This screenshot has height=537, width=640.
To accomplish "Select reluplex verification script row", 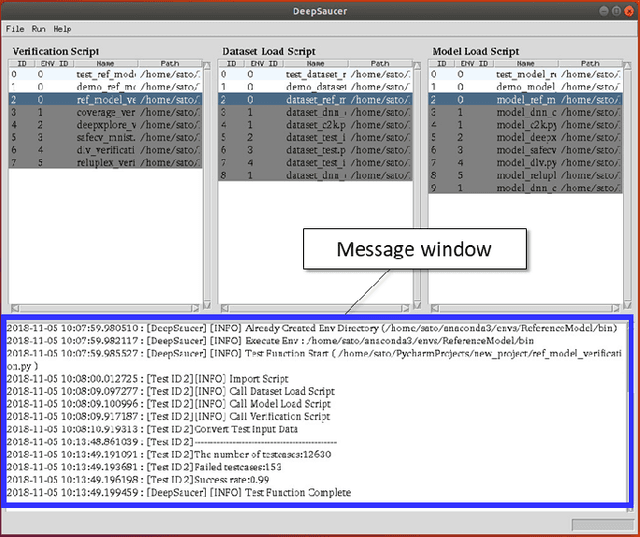I will (x=106, y=162).
